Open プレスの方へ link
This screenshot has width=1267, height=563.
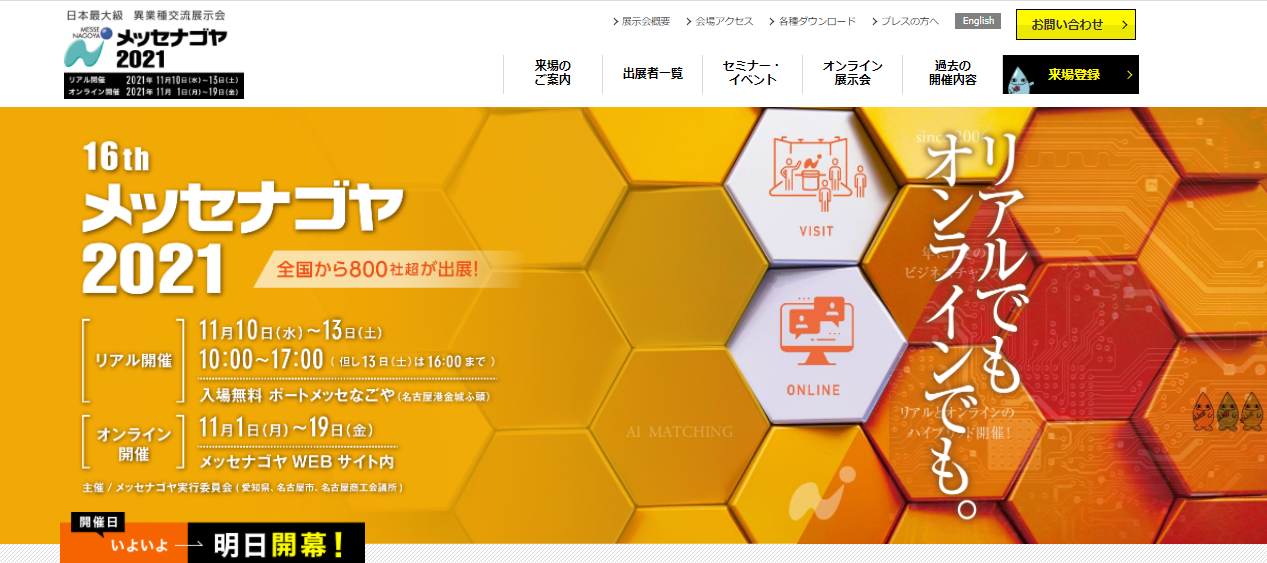tap(910, 22)
